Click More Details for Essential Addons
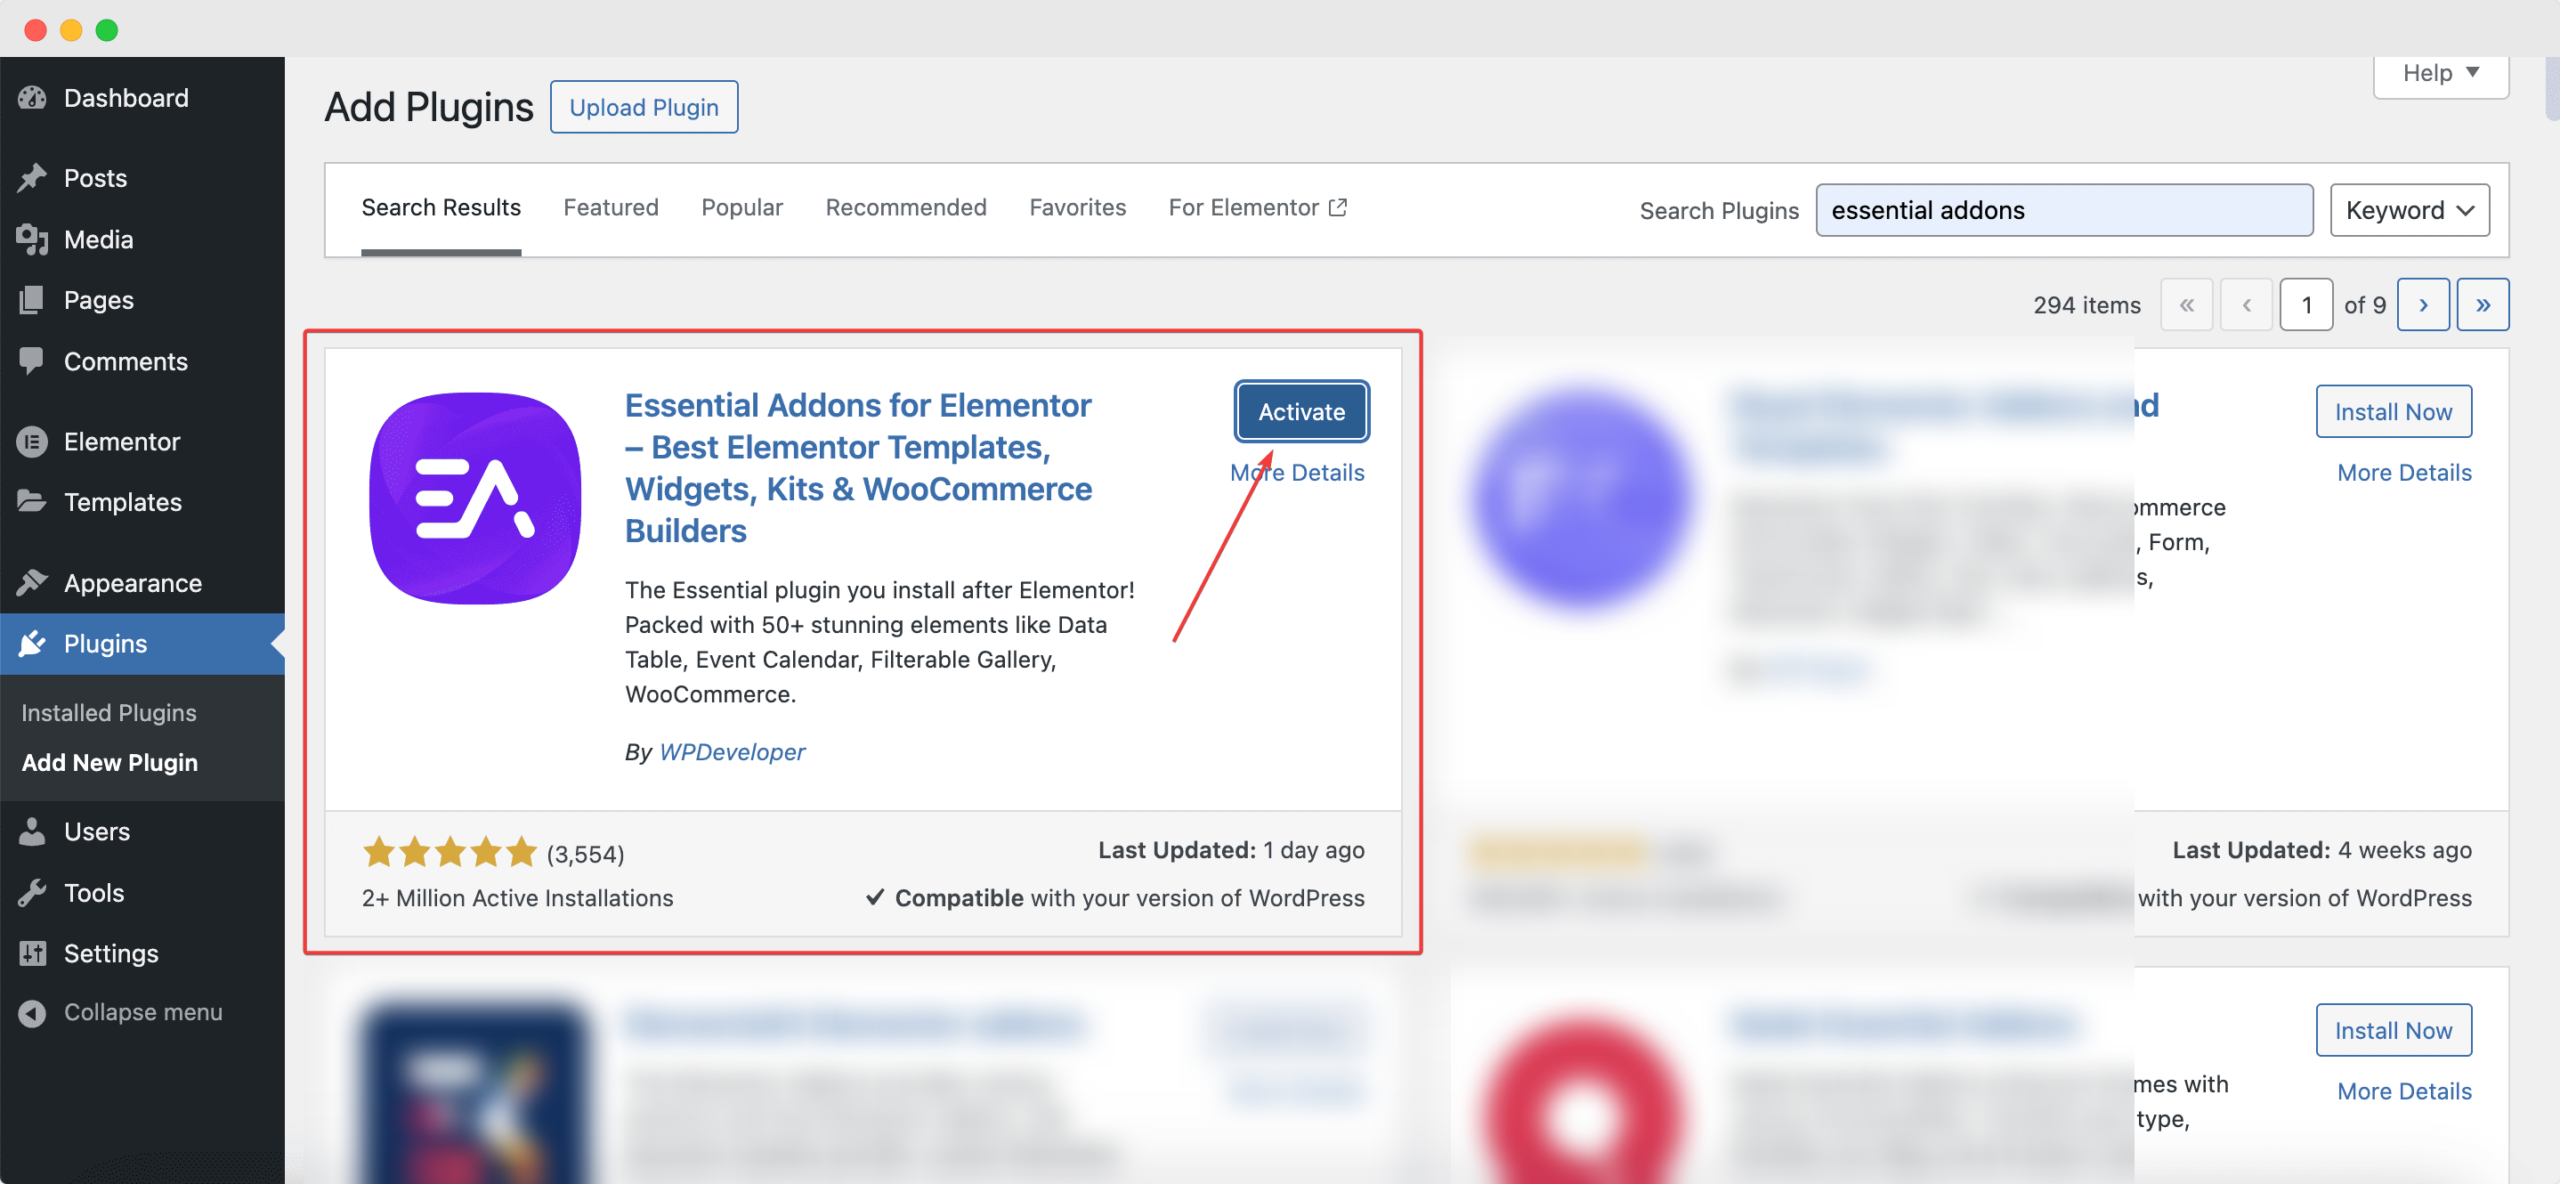Viewport: 2560px width, 1184px height. (x=1298, y=472)
